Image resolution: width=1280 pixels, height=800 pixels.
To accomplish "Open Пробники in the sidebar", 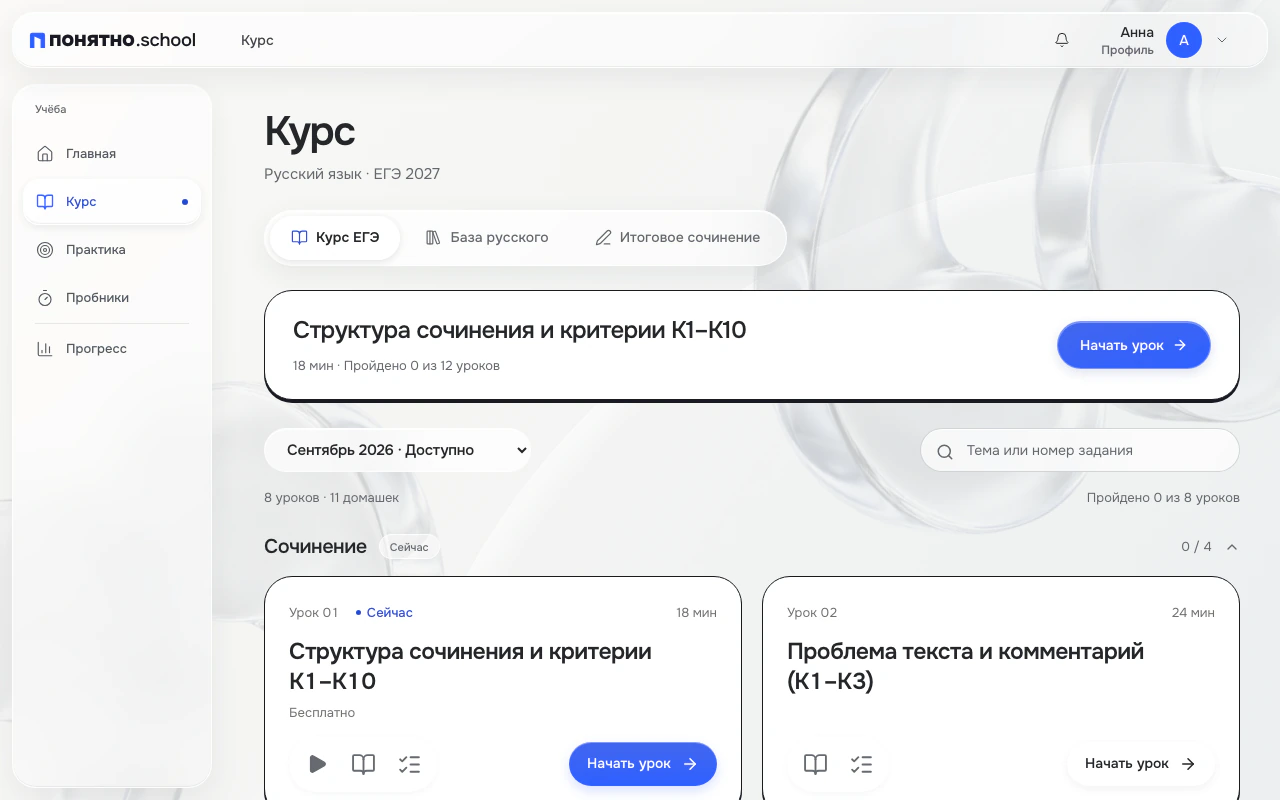I will [x=111, y=298].
